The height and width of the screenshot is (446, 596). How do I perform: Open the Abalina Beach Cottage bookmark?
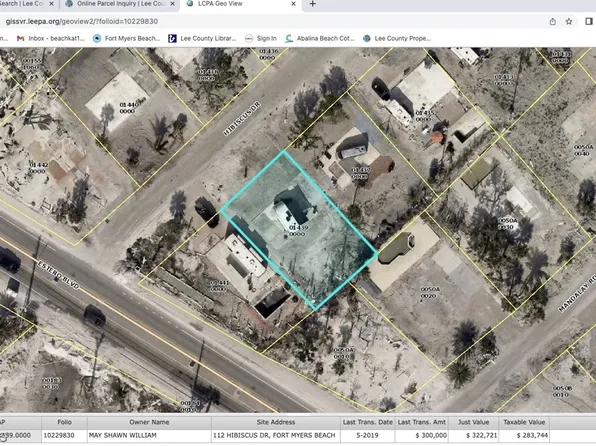320,38
